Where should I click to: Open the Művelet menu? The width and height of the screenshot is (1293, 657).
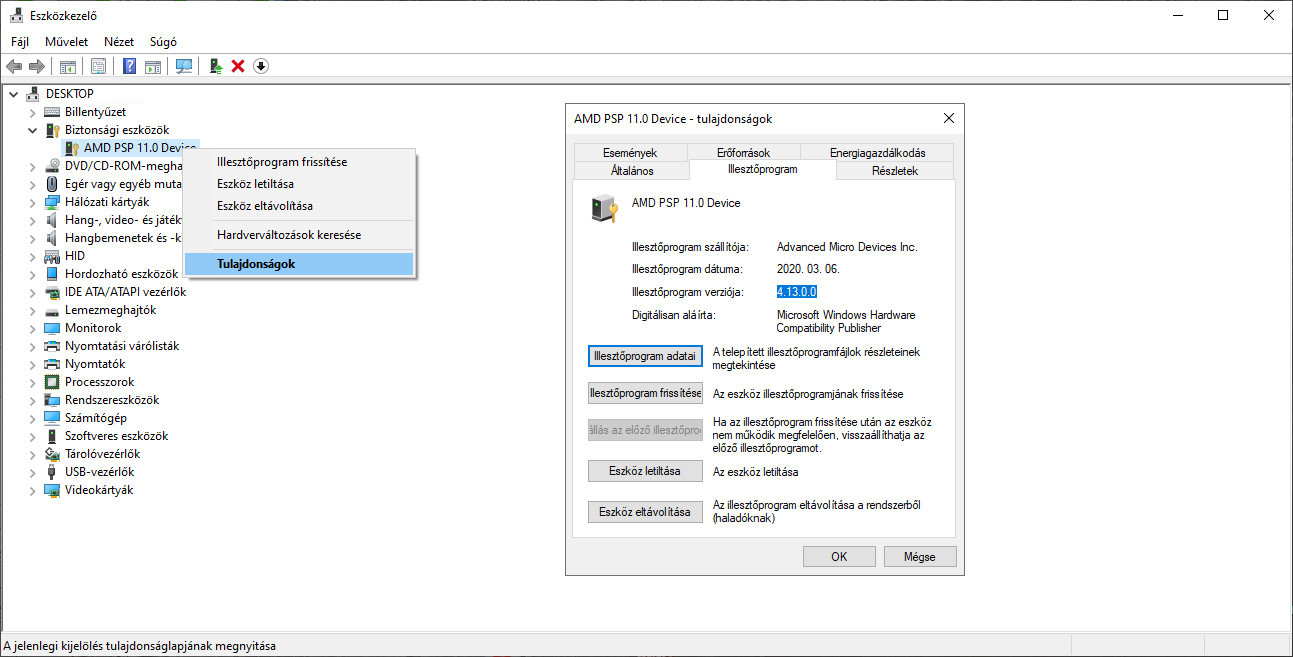[67, 42]
